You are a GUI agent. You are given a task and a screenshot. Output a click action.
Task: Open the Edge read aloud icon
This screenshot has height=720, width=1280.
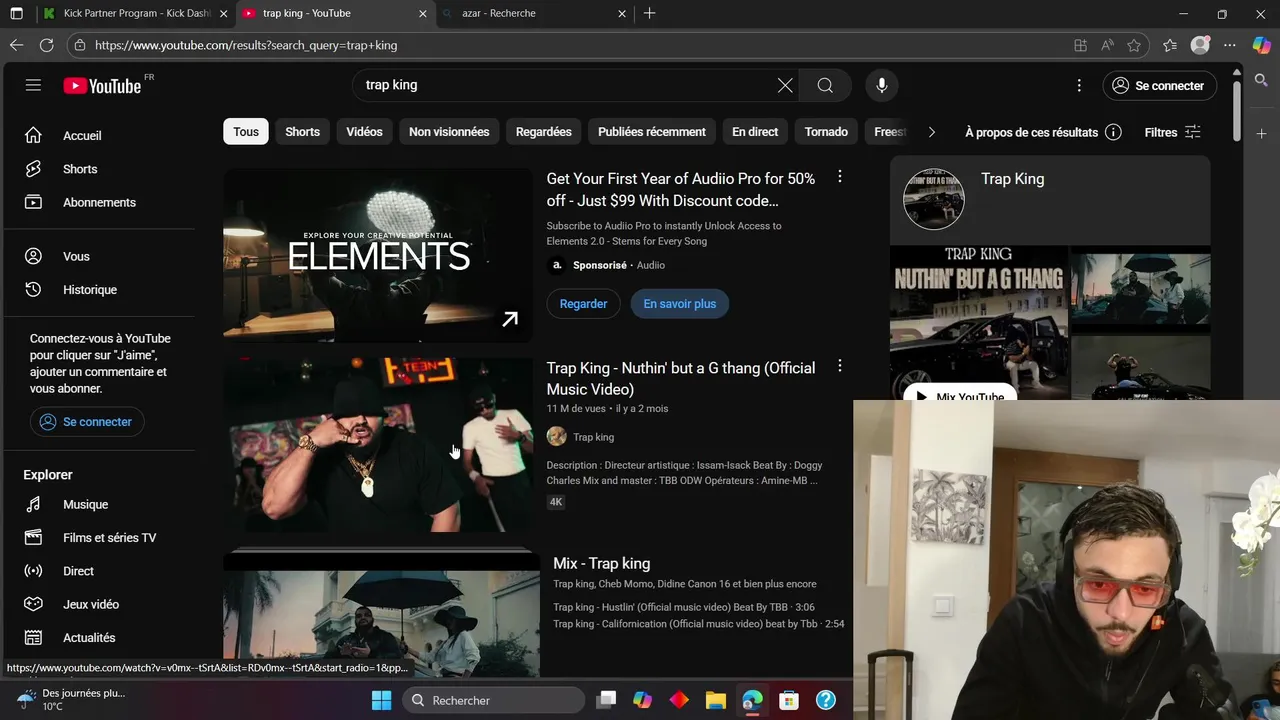1107,45
